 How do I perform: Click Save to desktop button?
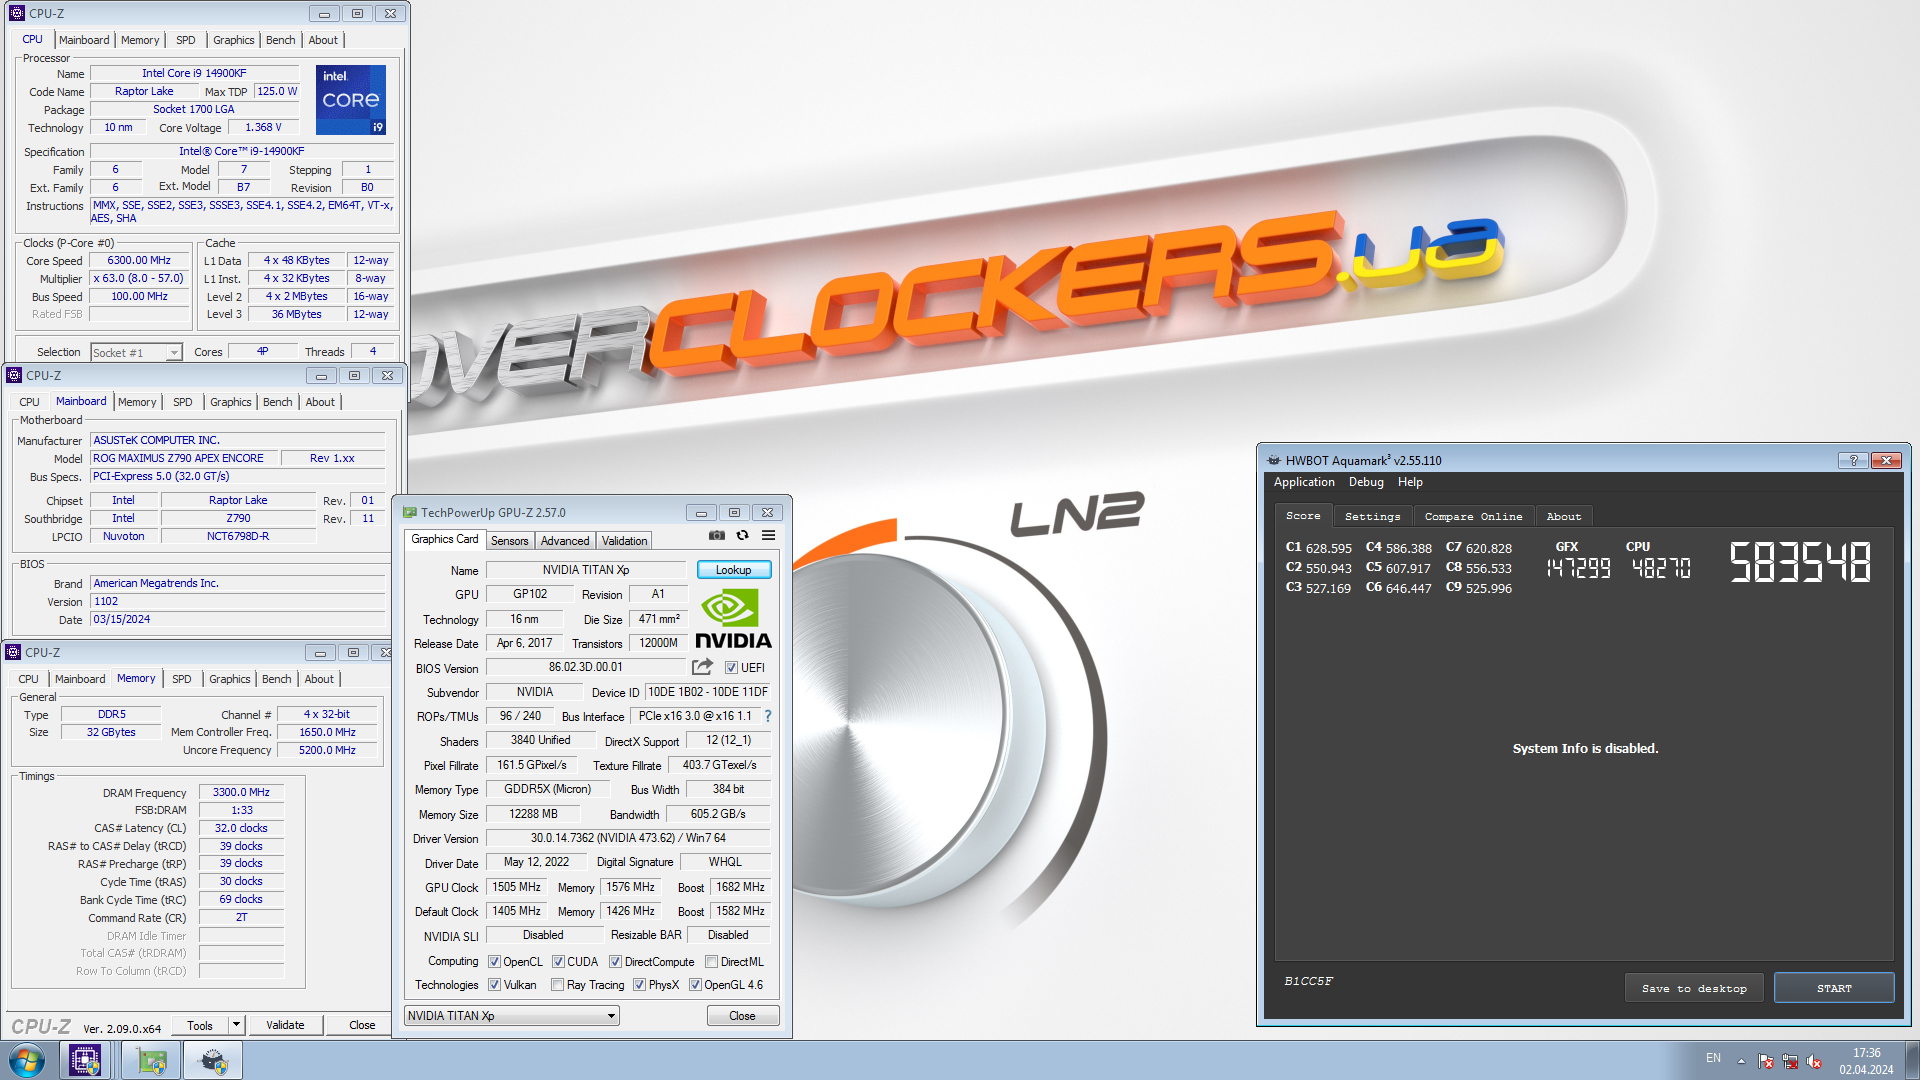(1694, 988)
